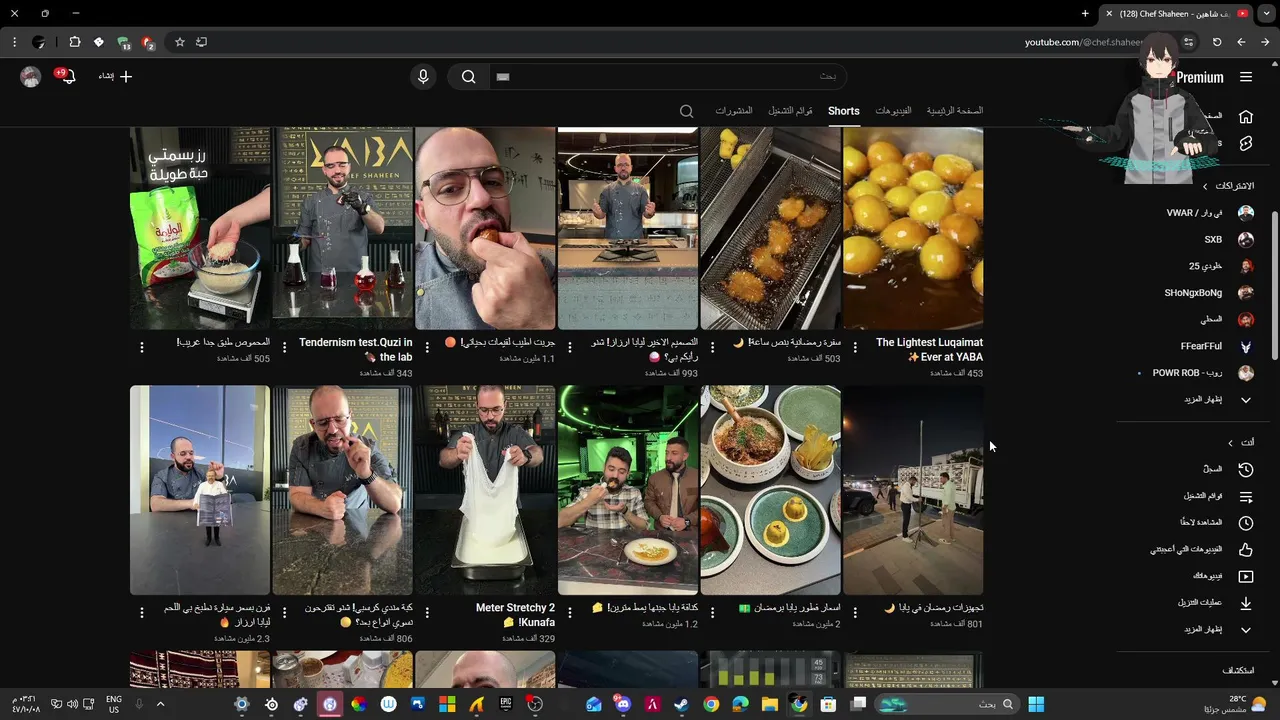
Task: Play the تجهيزات رمضان في يايا short thumbnail
Action: click(x=913, y=490)
